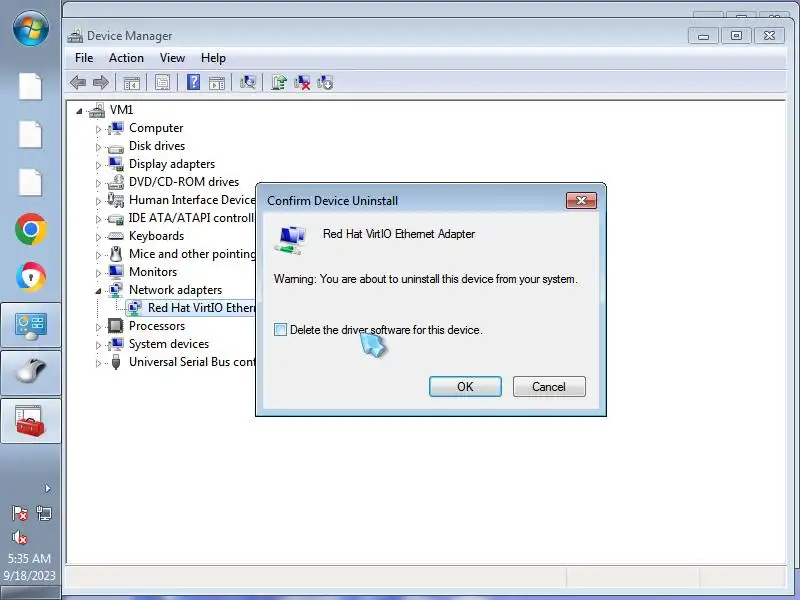The width and height of the screenshot is (800, 600).
Task: Click the Forward arrow in Device Manager toolbar
Action: click(101, 82)
